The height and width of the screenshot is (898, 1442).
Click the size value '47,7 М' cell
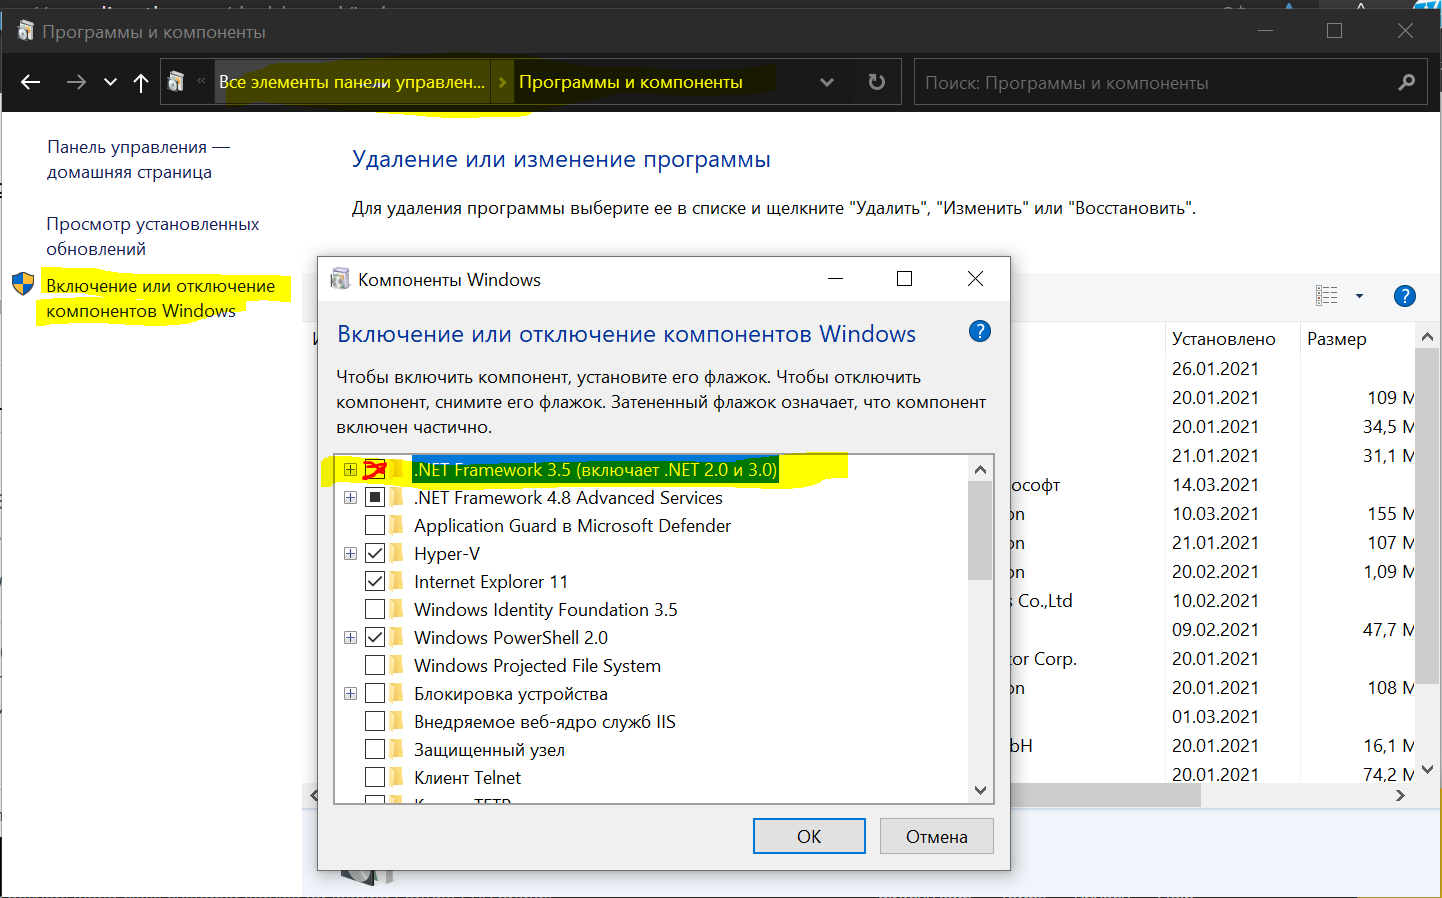[x=1388, y=629]
